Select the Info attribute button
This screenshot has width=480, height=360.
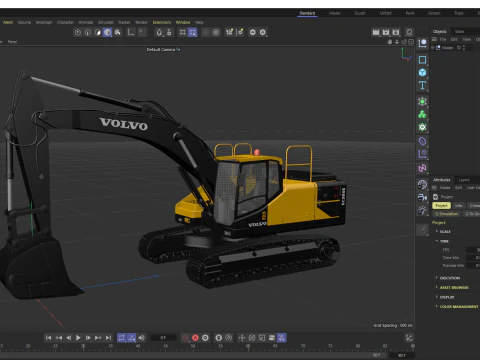459,206
